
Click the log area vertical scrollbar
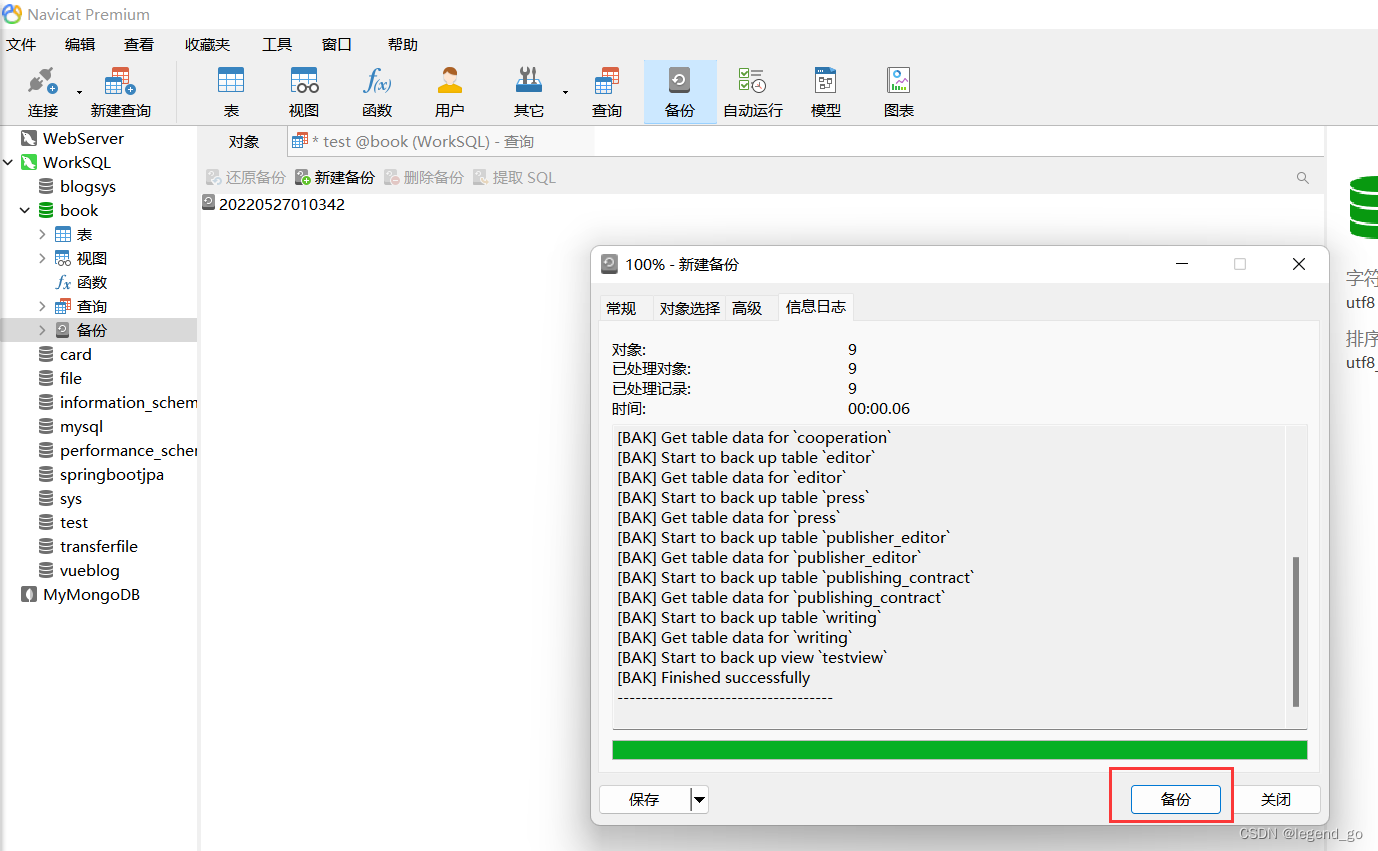pyautogui.click(x=1297, y=632)
